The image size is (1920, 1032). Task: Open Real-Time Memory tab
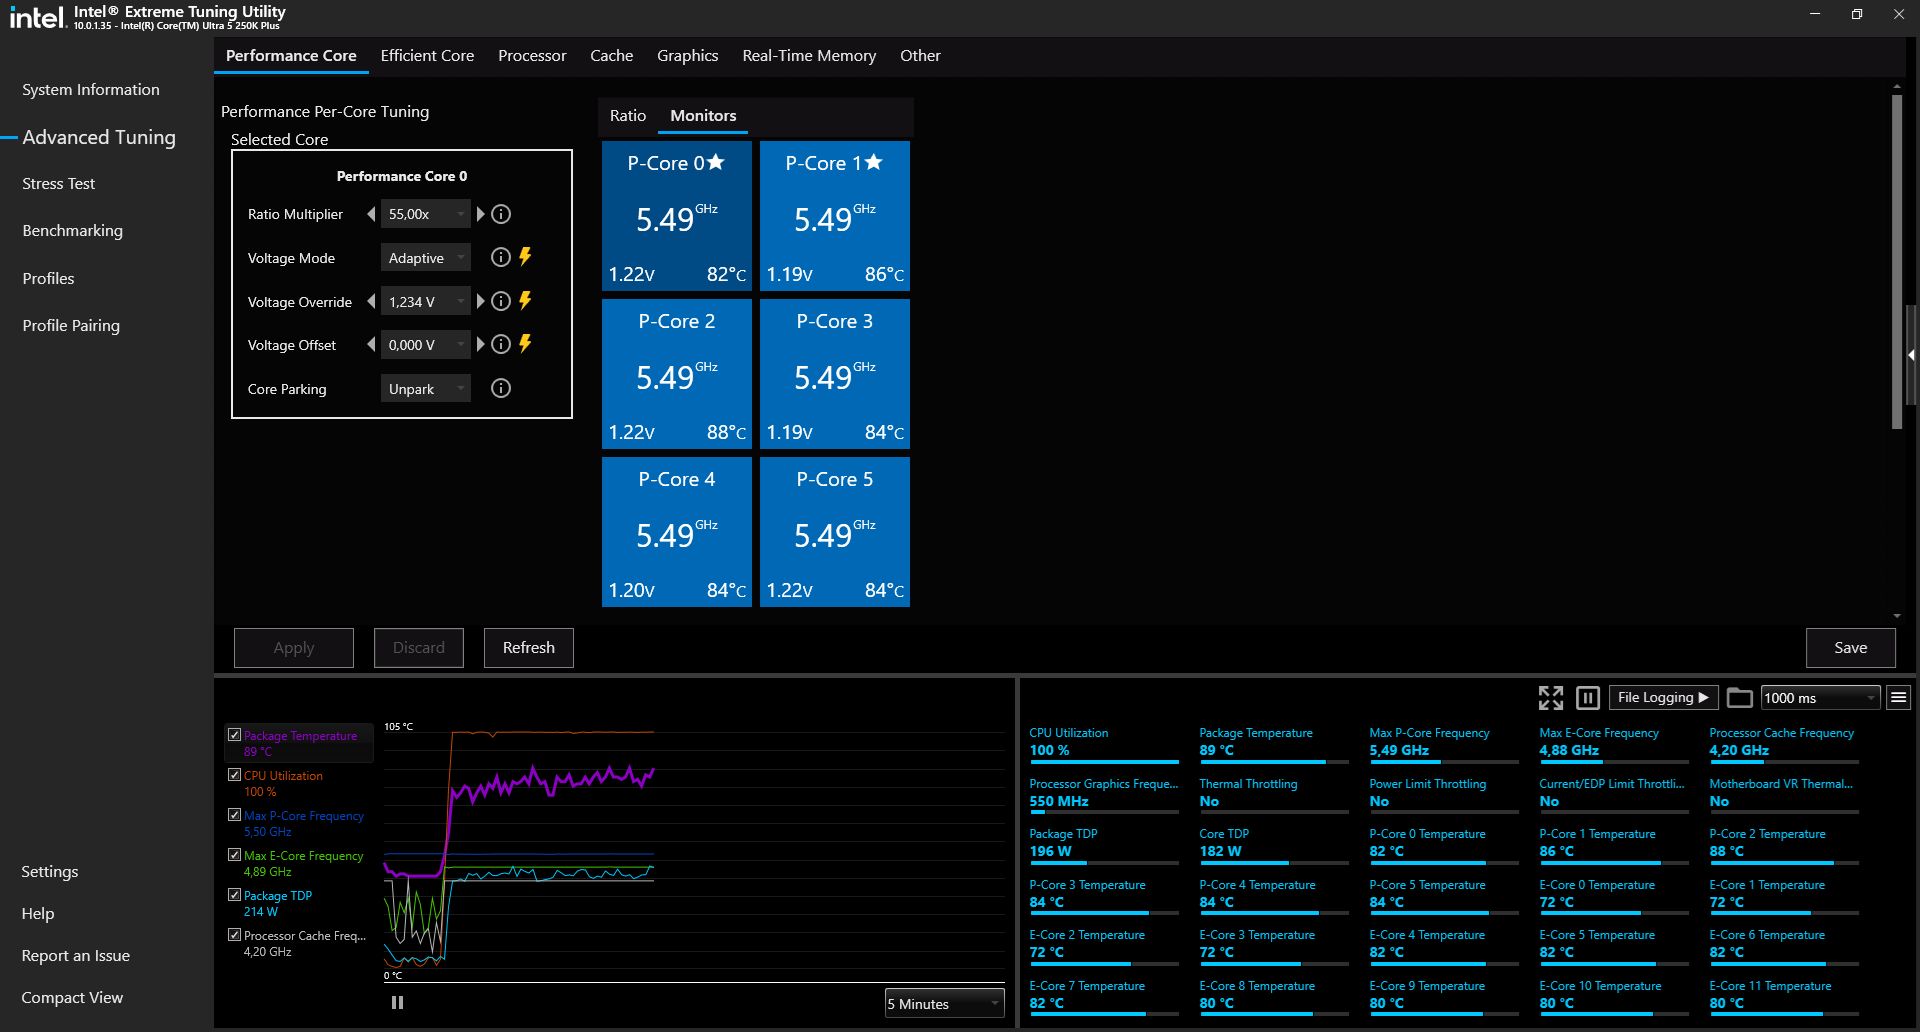[809, 55]
